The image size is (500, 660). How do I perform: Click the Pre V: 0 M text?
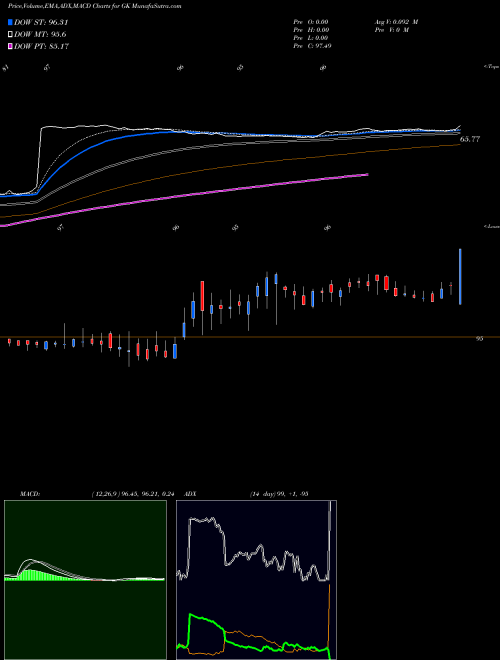391,30
